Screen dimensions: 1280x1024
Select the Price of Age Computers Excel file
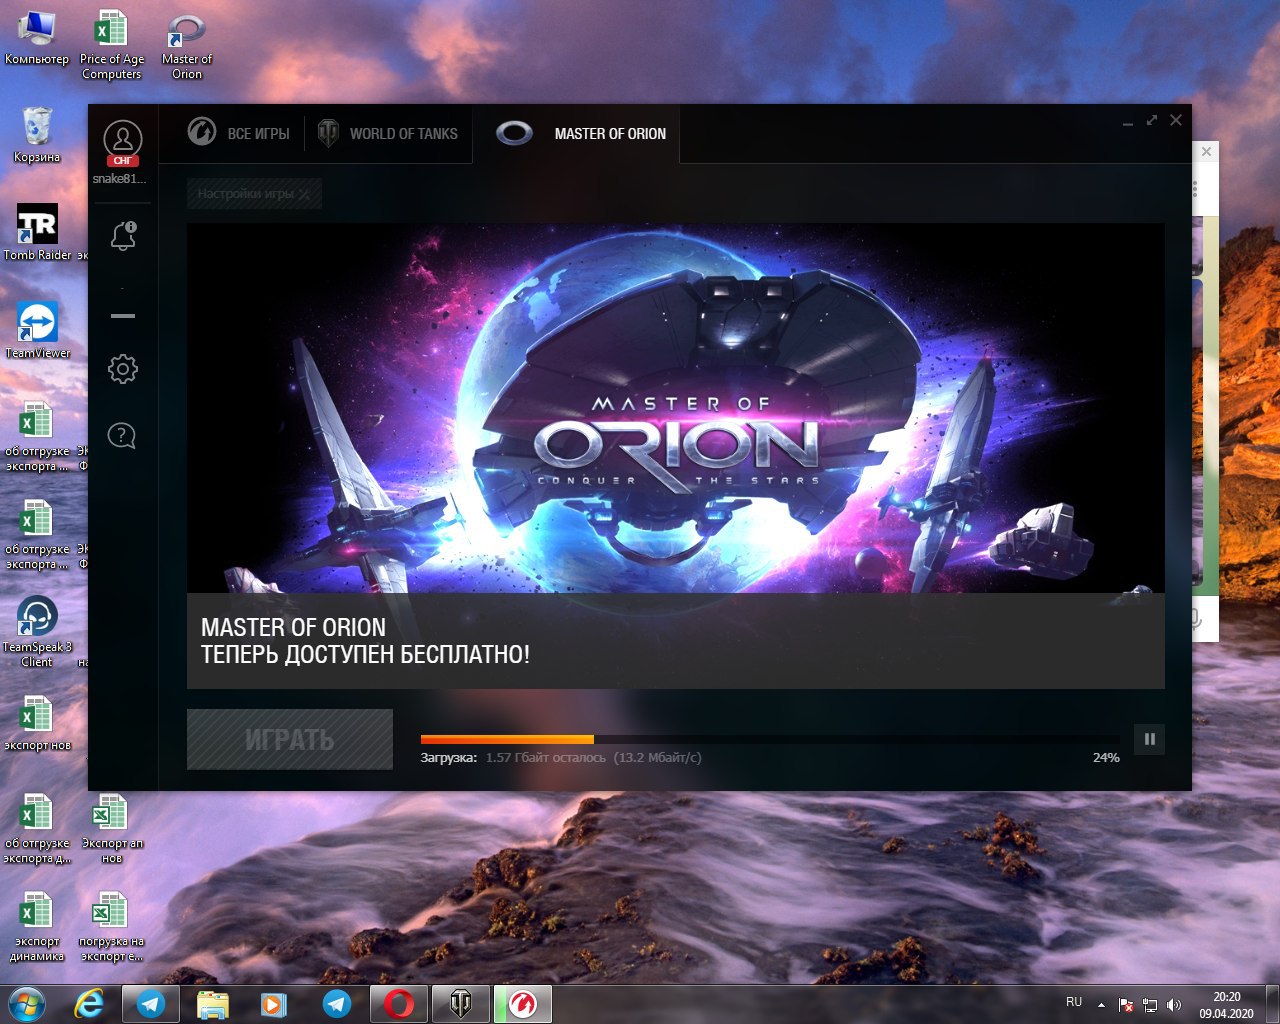111,45
